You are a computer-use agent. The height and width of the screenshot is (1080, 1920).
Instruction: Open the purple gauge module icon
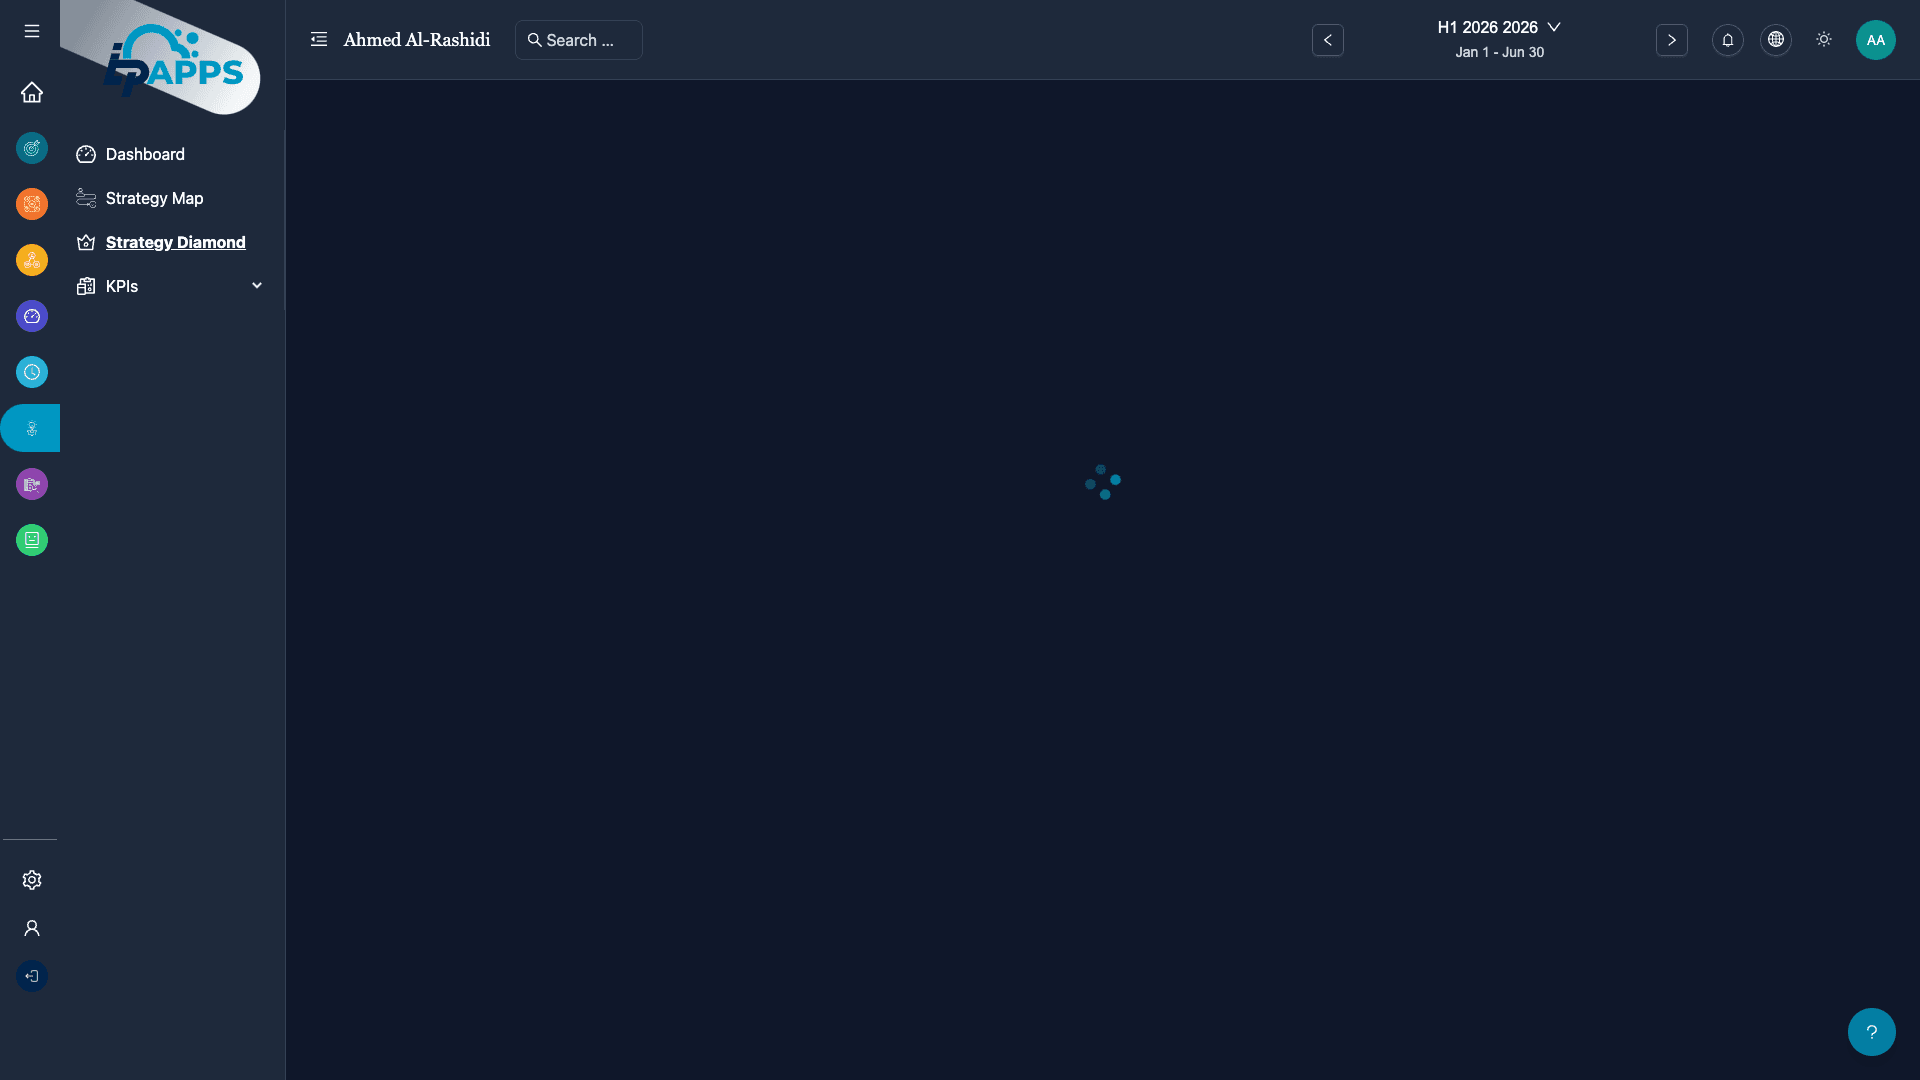(x=32, y=316)
